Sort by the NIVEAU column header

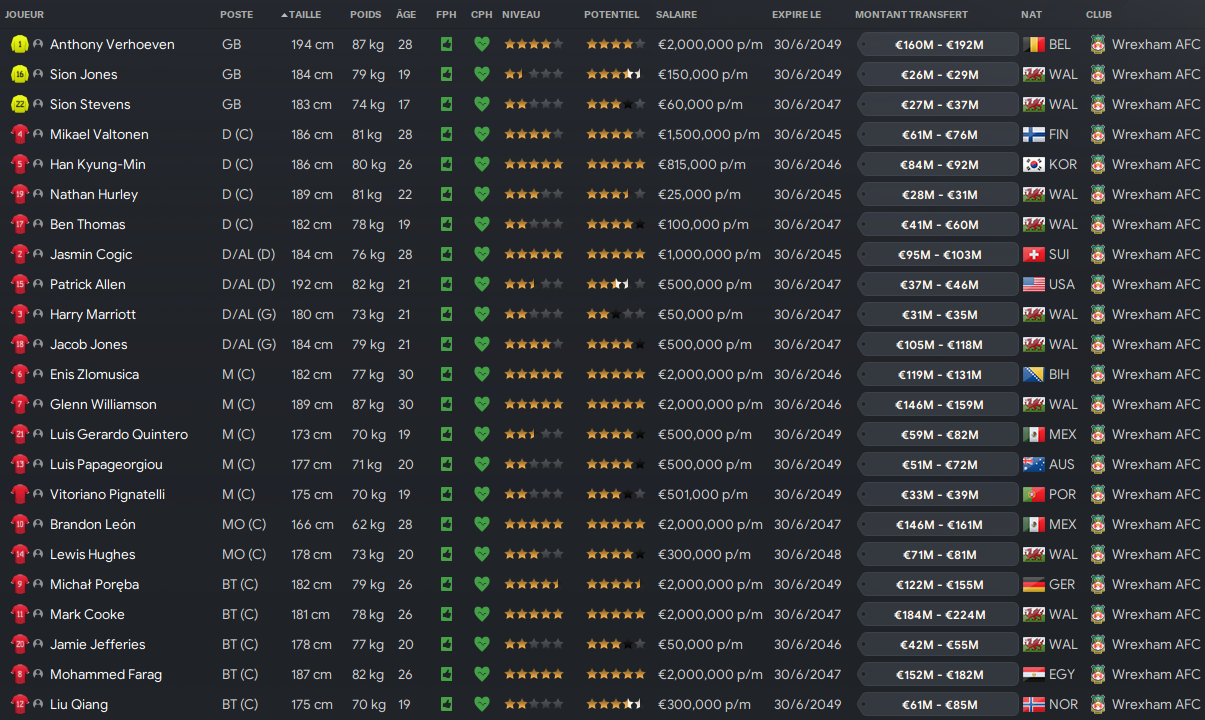(x=521, y=15)
